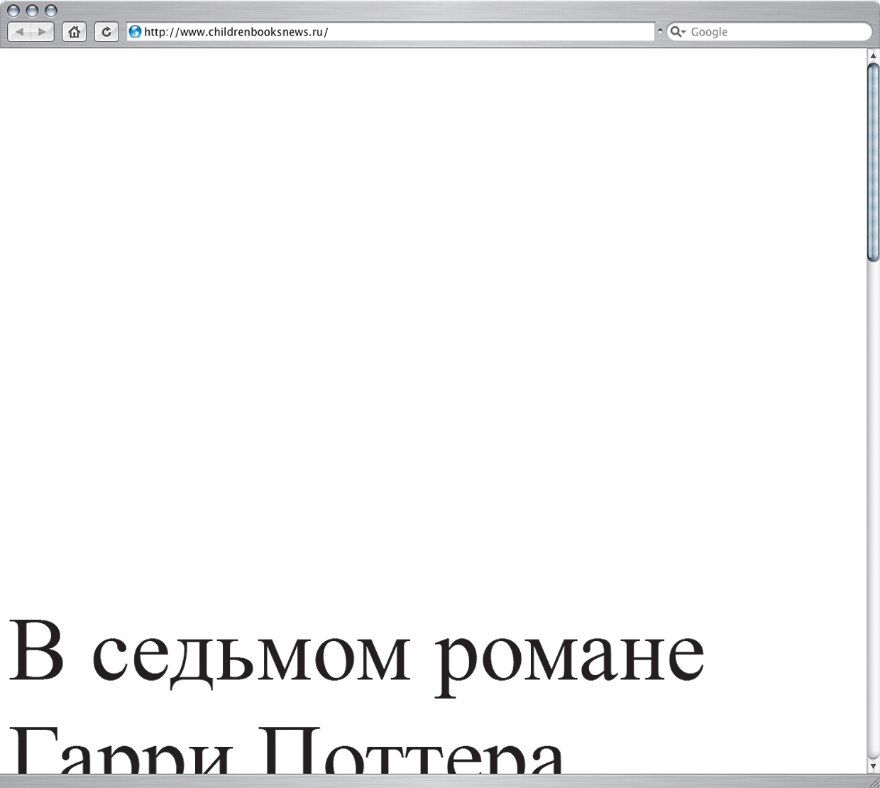Viewport: 880px width, 788px height.
Task: Reload the current page
Action: [106, 32]
